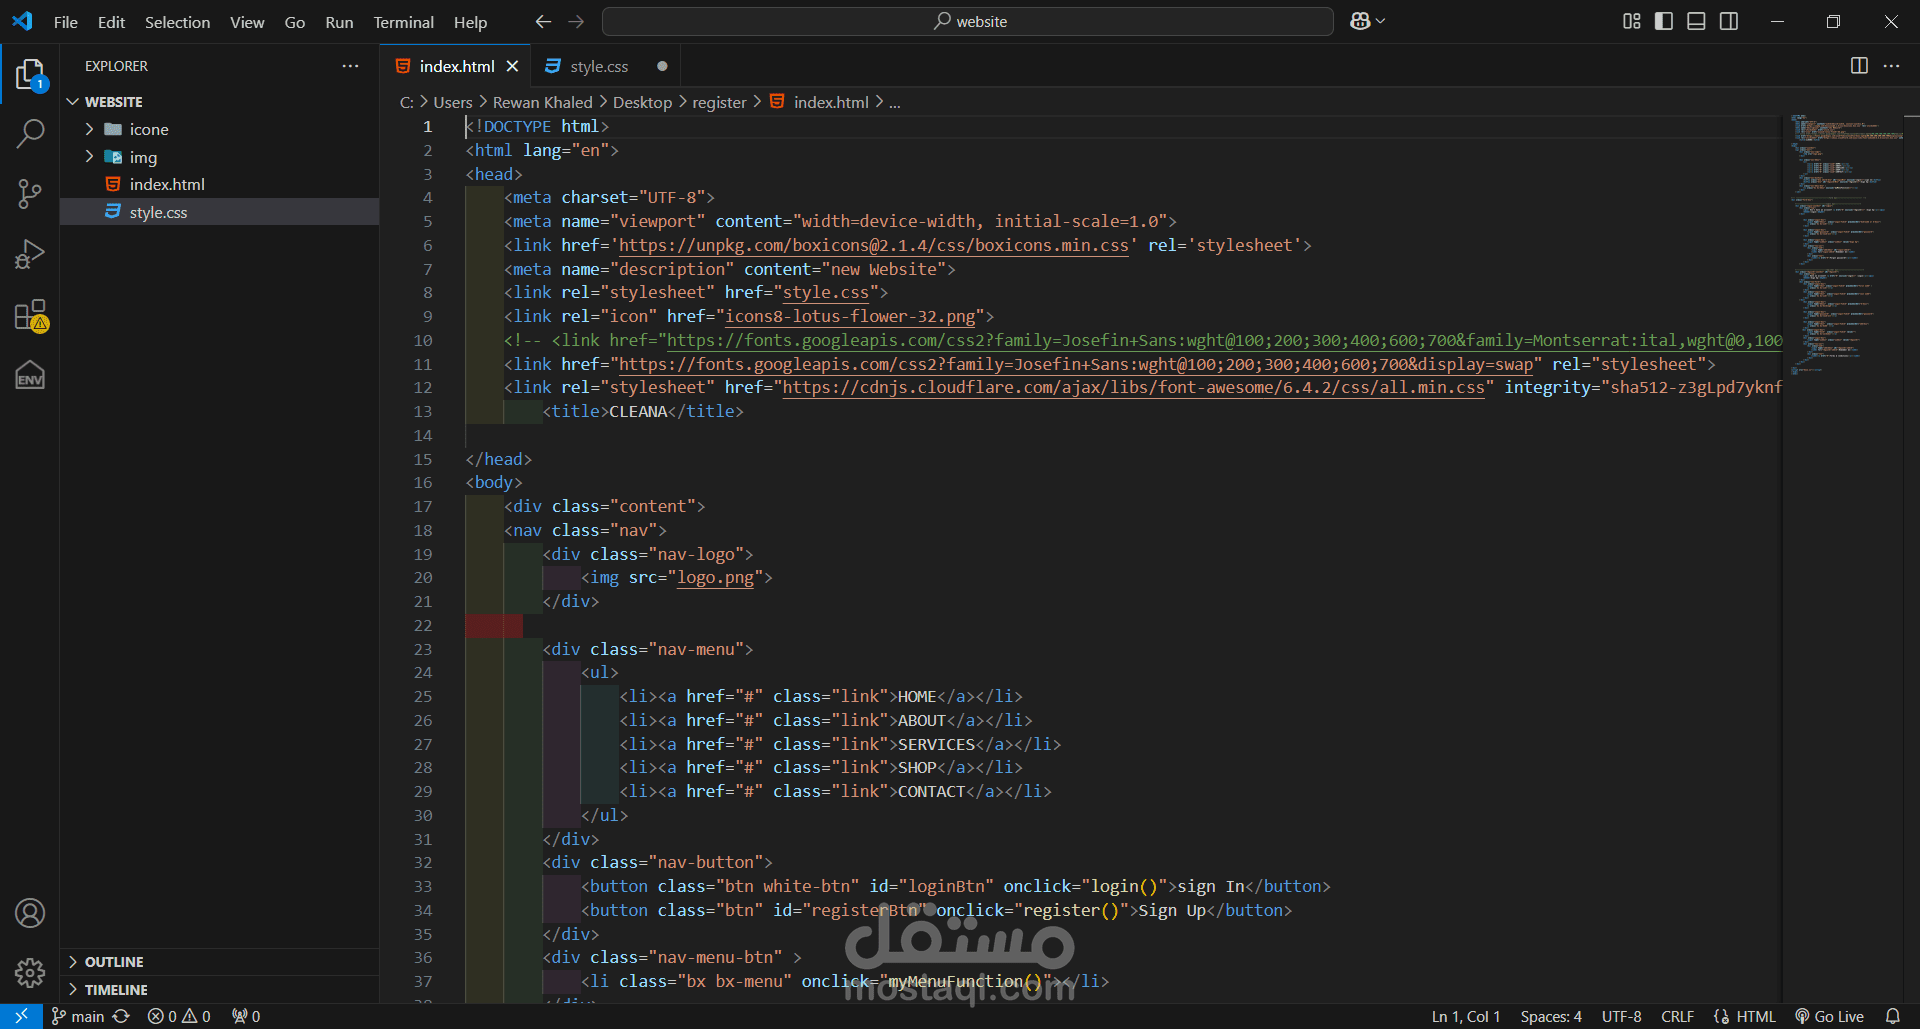This screenshot has height=1029, width=1920.
Task: Go forward with the right arrow
Action: tap(576, 21)
